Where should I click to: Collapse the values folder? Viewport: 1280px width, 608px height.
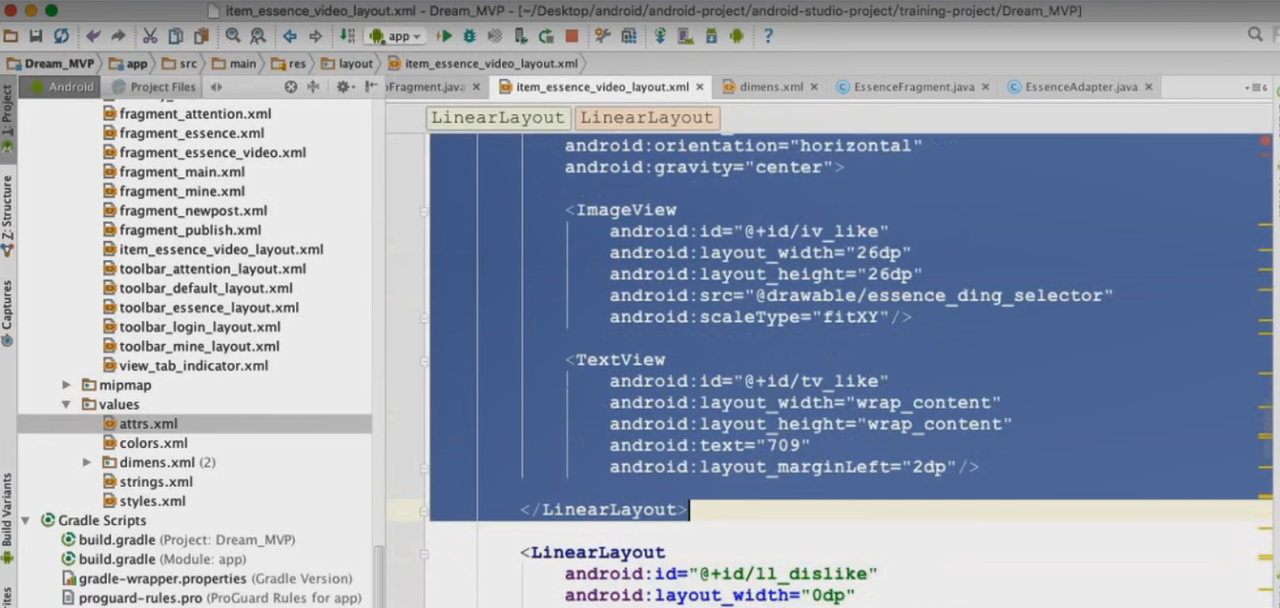[67, 405]
